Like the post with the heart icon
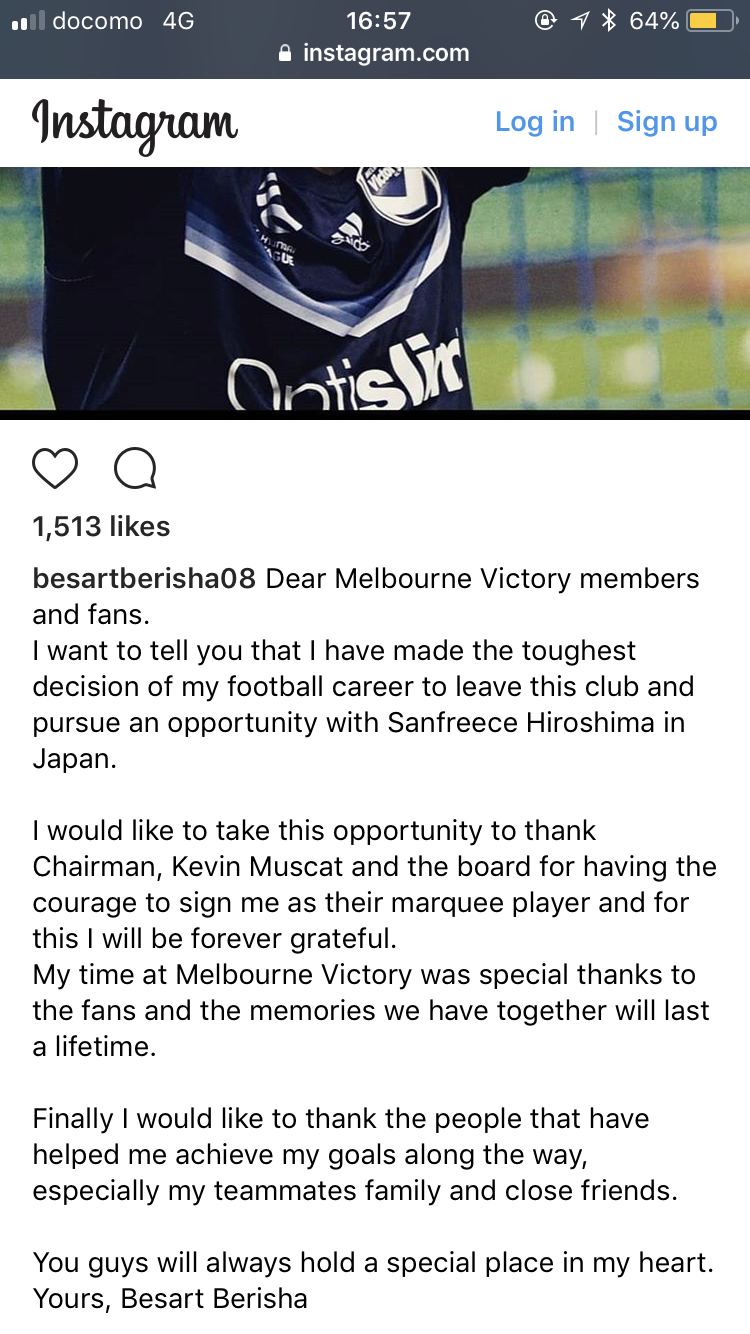 (x=55, y=468)
